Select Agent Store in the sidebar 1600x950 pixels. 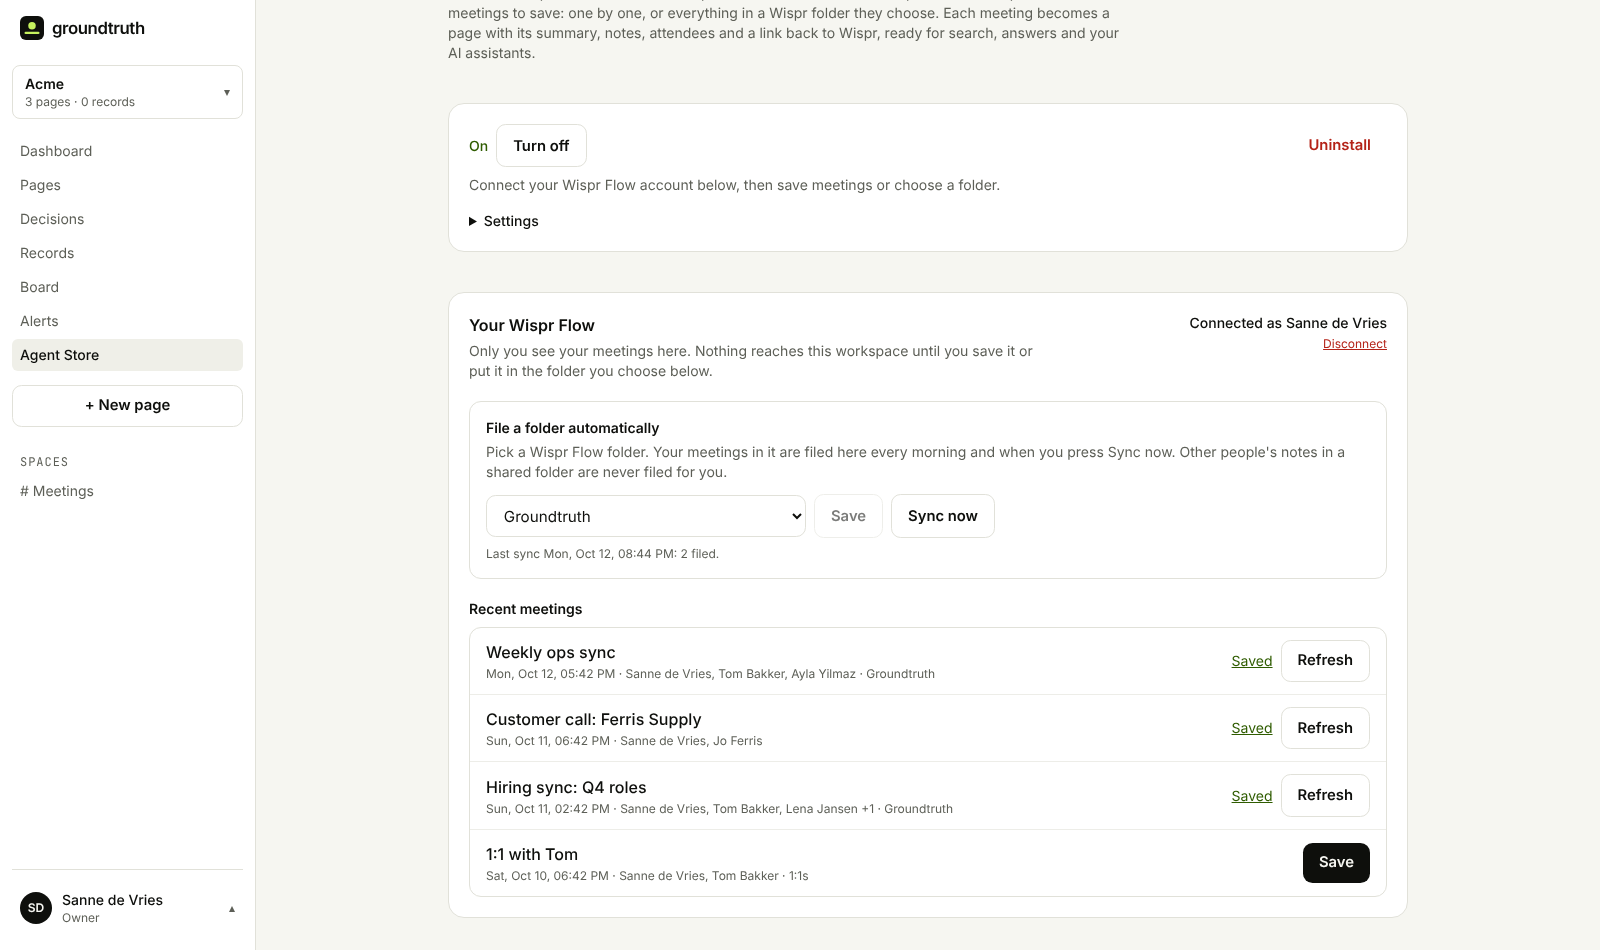pyautogui.click(x=127, y=355)
